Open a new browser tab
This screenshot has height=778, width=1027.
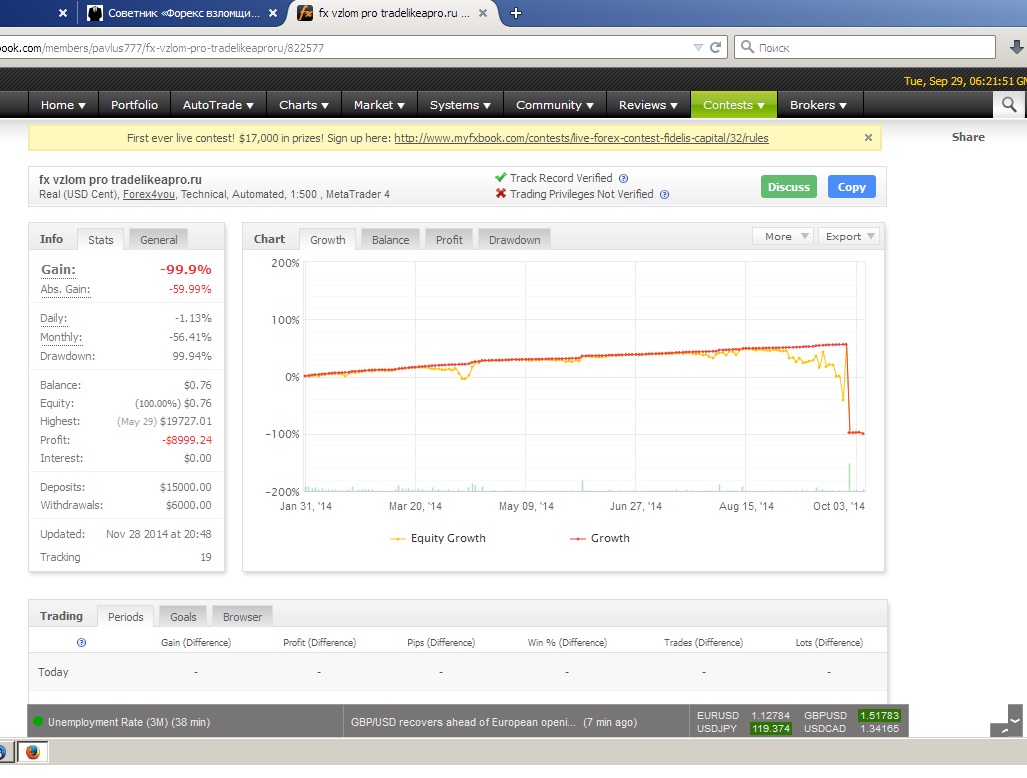point(515,13)
